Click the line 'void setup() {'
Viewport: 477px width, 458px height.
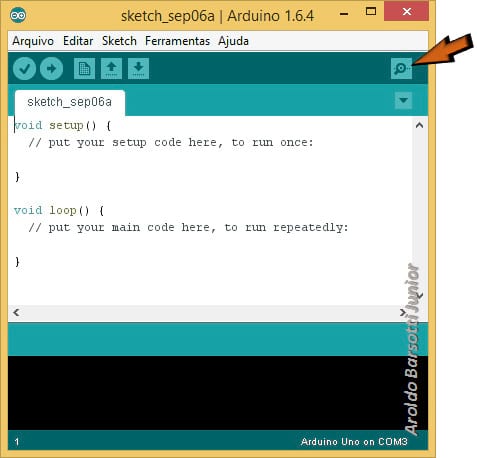62,125
